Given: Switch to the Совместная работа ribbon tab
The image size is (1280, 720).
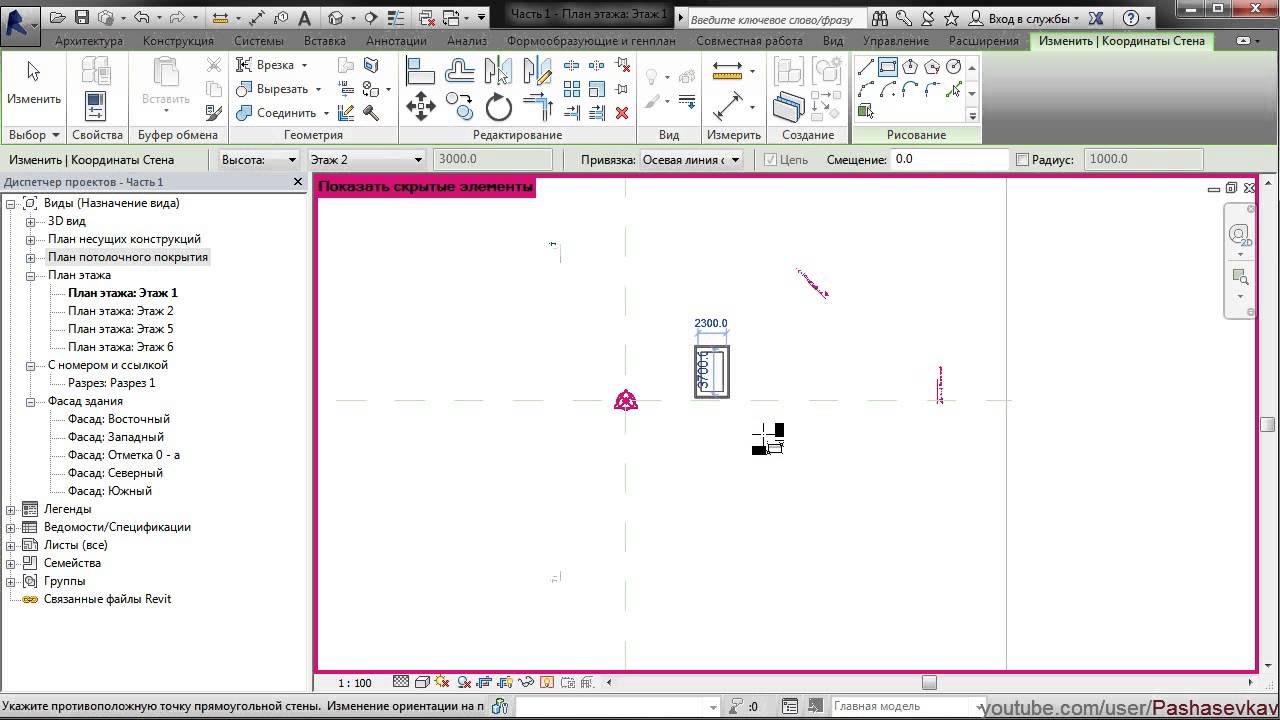Looking at the screenshot, I should (x=749, y=41).
